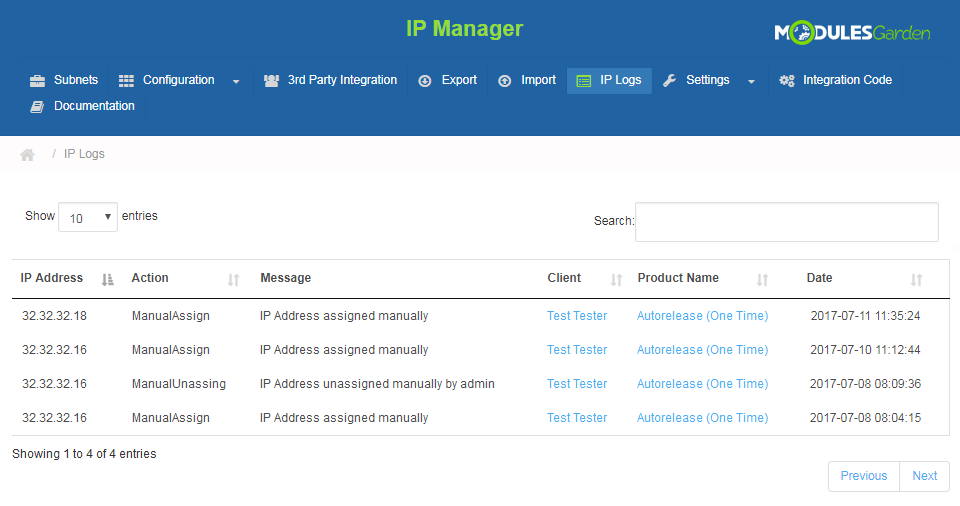
Task: Open the Configuration menu item
Action: 179,80
